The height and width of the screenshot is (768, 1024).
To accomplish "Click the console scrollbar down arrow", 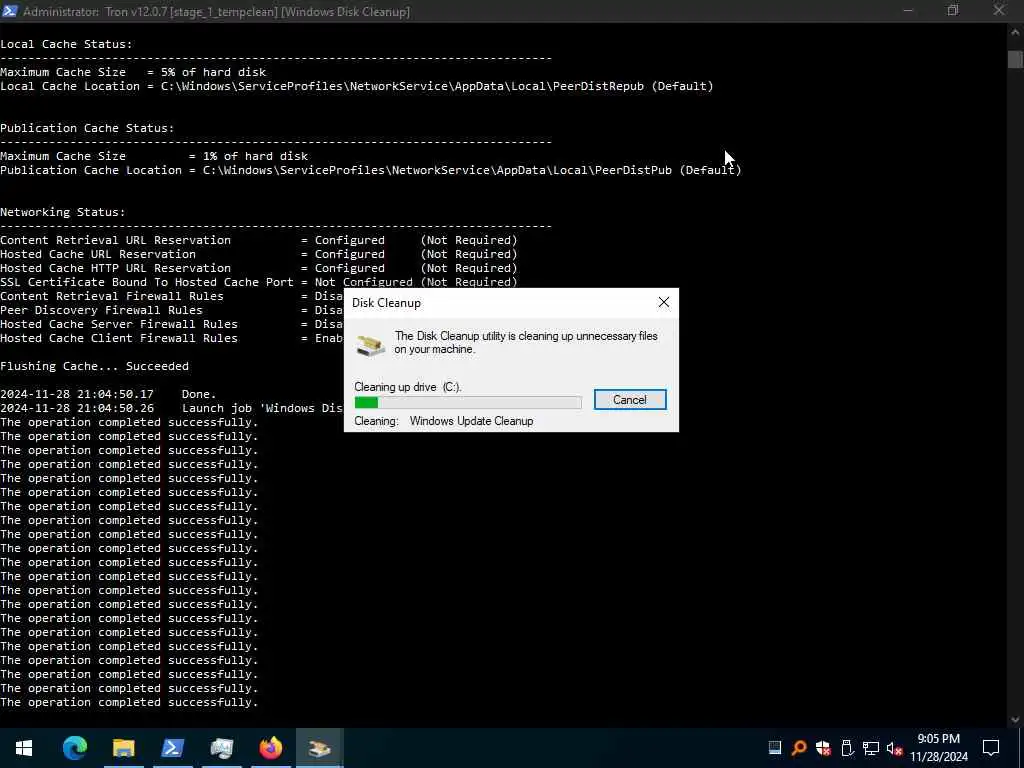I will tap(1015, 719).
